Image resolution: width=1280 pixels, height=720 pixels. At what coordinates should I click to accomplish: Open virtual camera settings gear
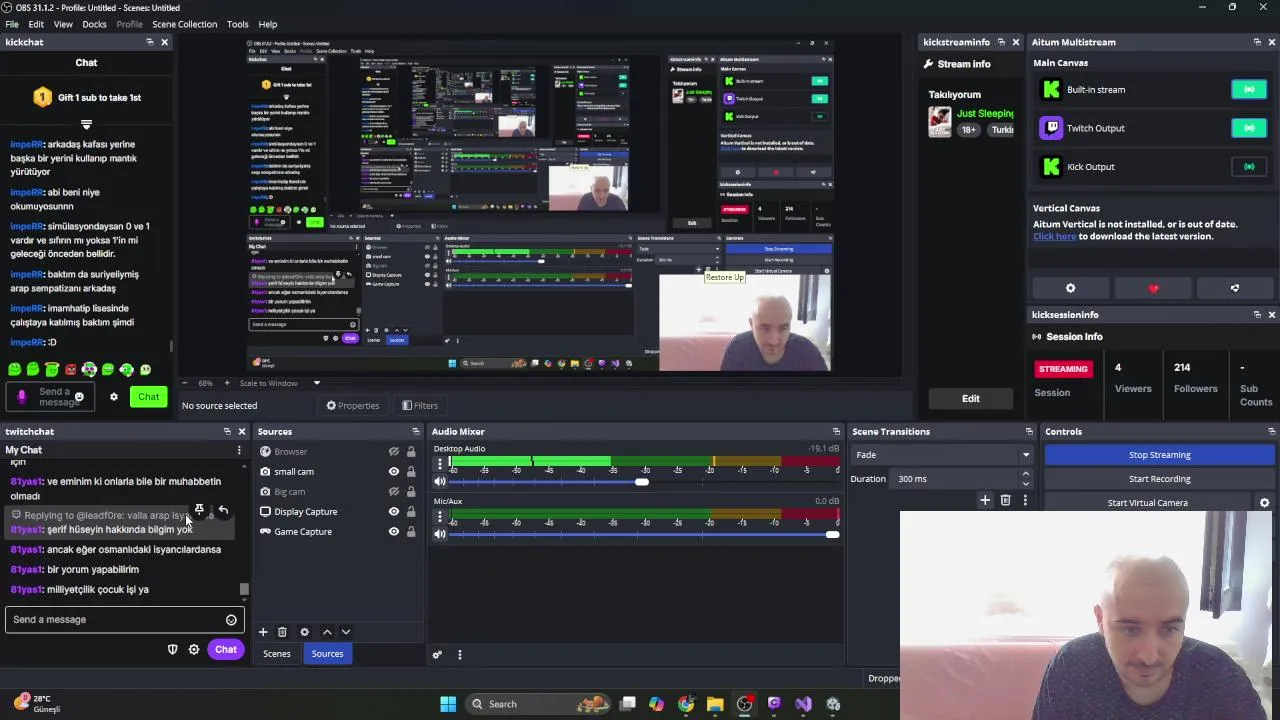(1264, 503)
